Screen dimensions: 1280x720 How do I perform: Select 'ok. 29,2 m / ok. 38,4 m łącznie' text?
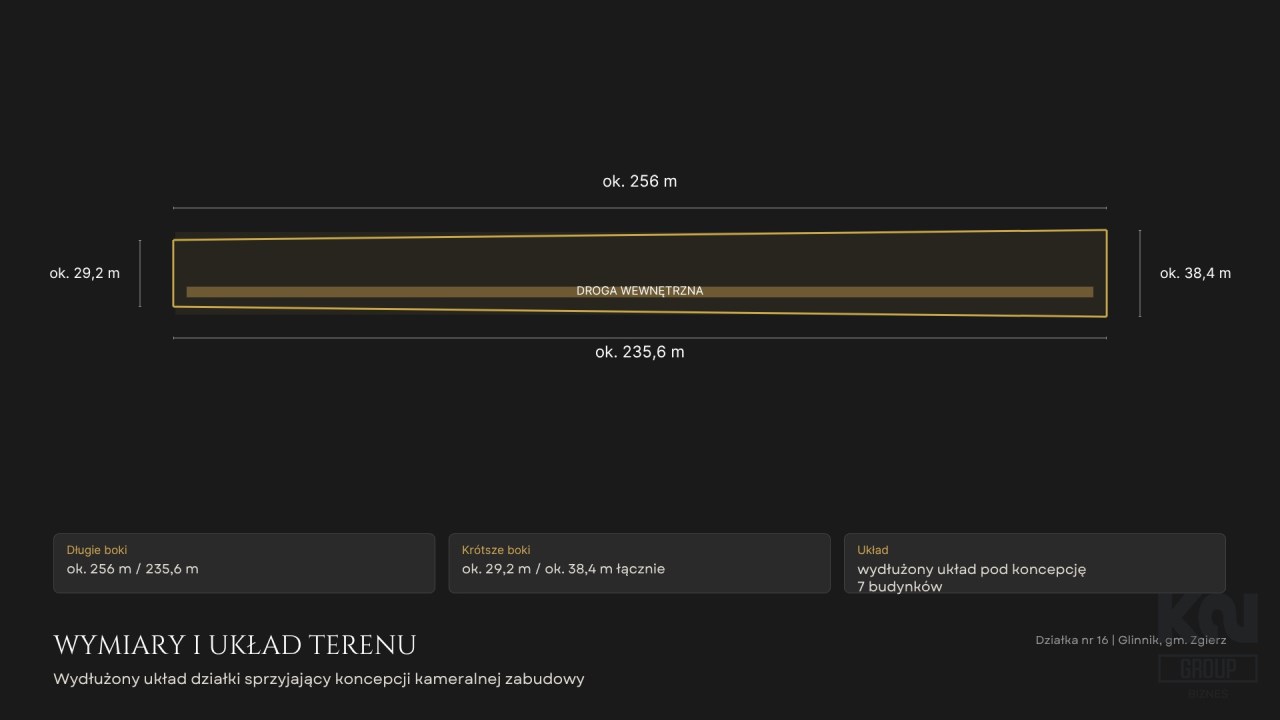[563, 569]
